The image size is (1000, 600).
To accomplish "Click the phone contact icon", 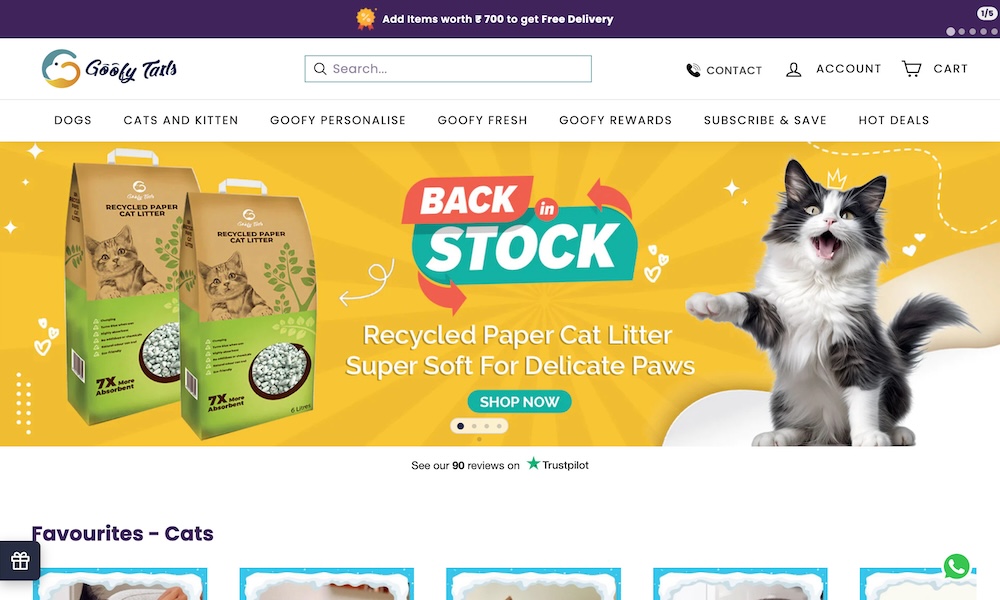I will point(693,70).
